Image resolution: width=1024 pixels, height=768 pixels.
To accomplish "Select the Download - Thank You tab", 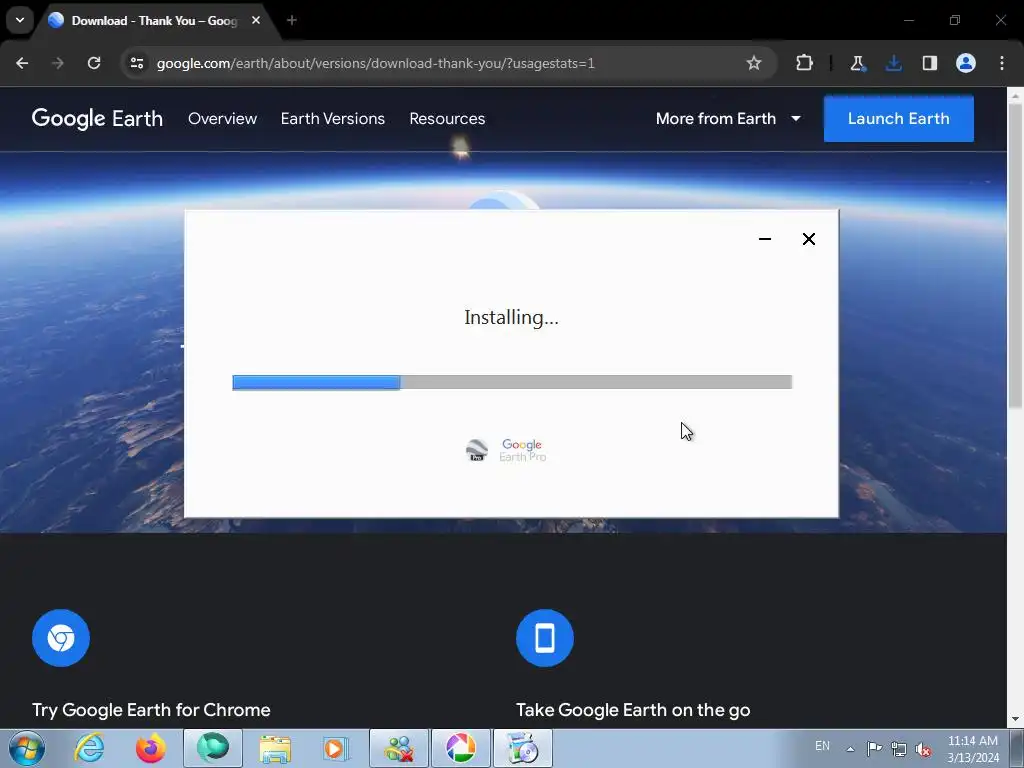I will (155, 21).
